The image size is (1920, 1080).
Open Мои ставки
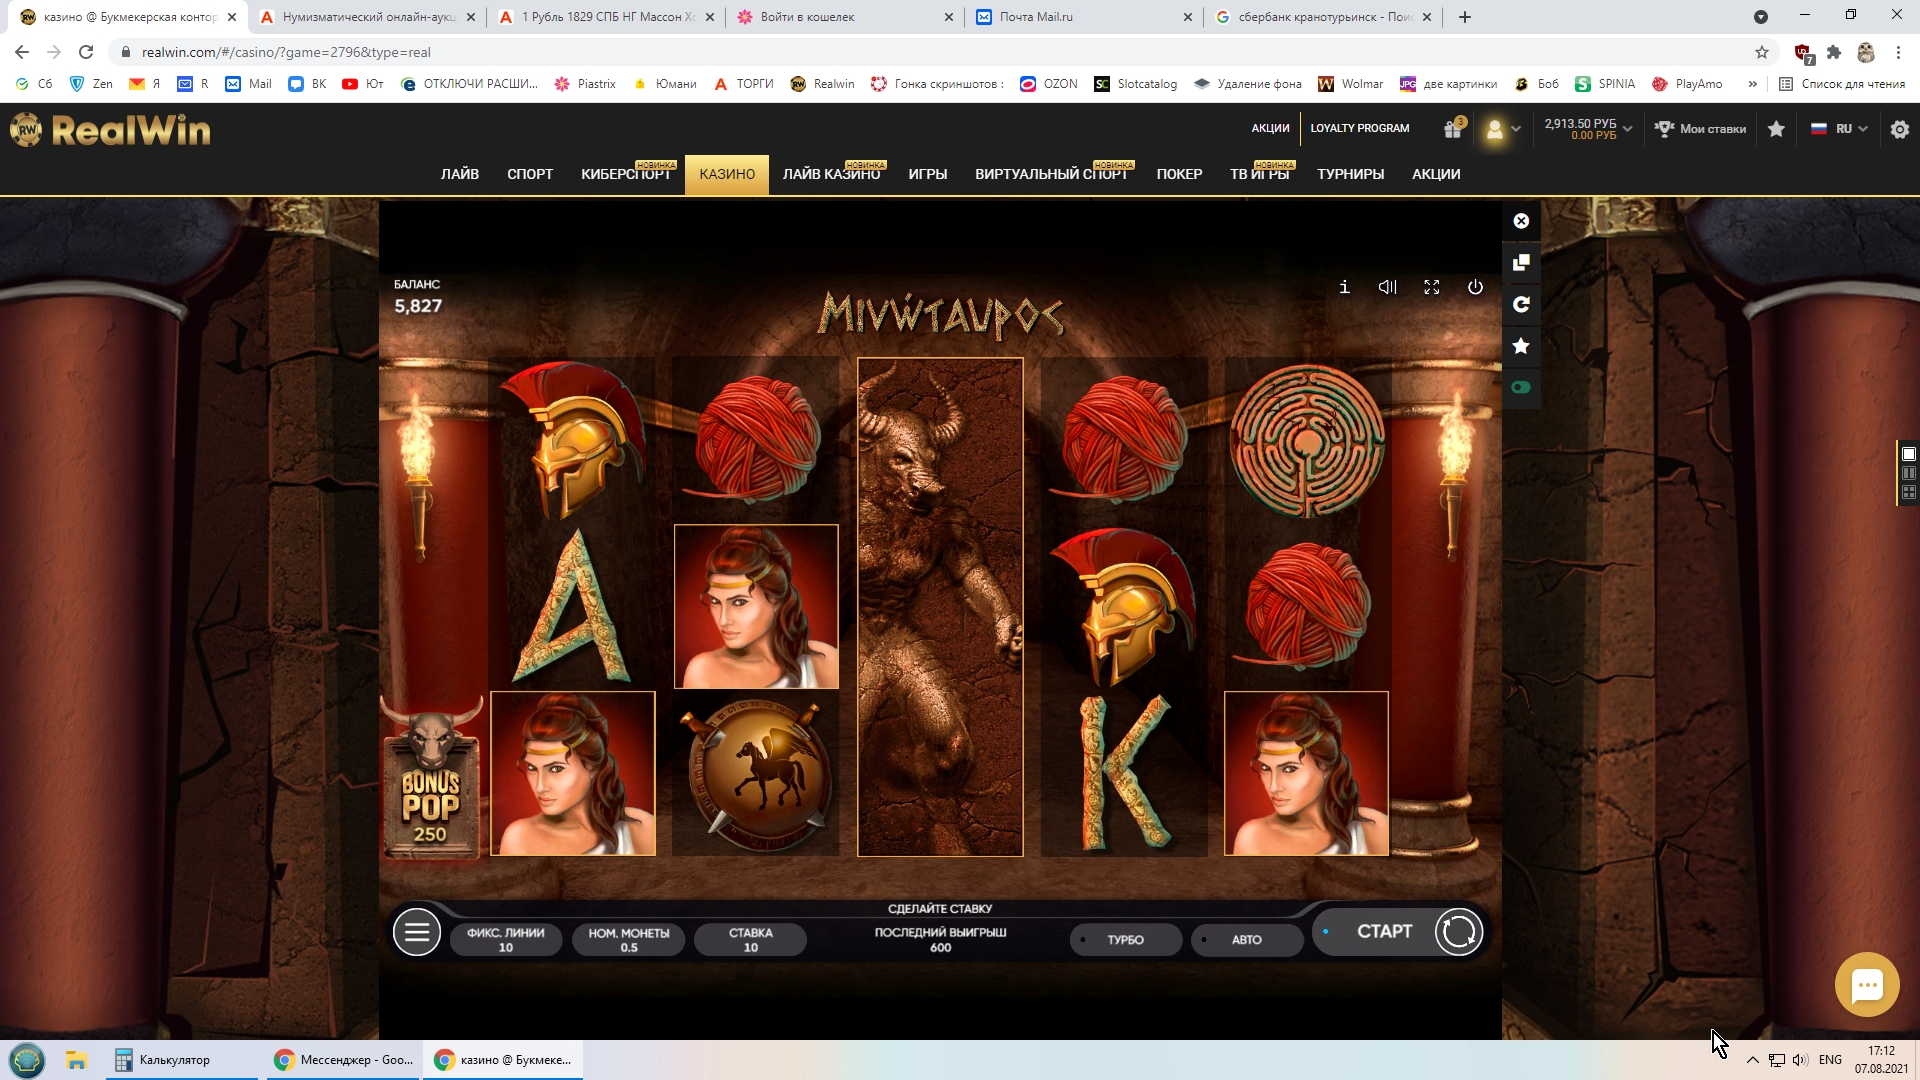point(1700,129)
